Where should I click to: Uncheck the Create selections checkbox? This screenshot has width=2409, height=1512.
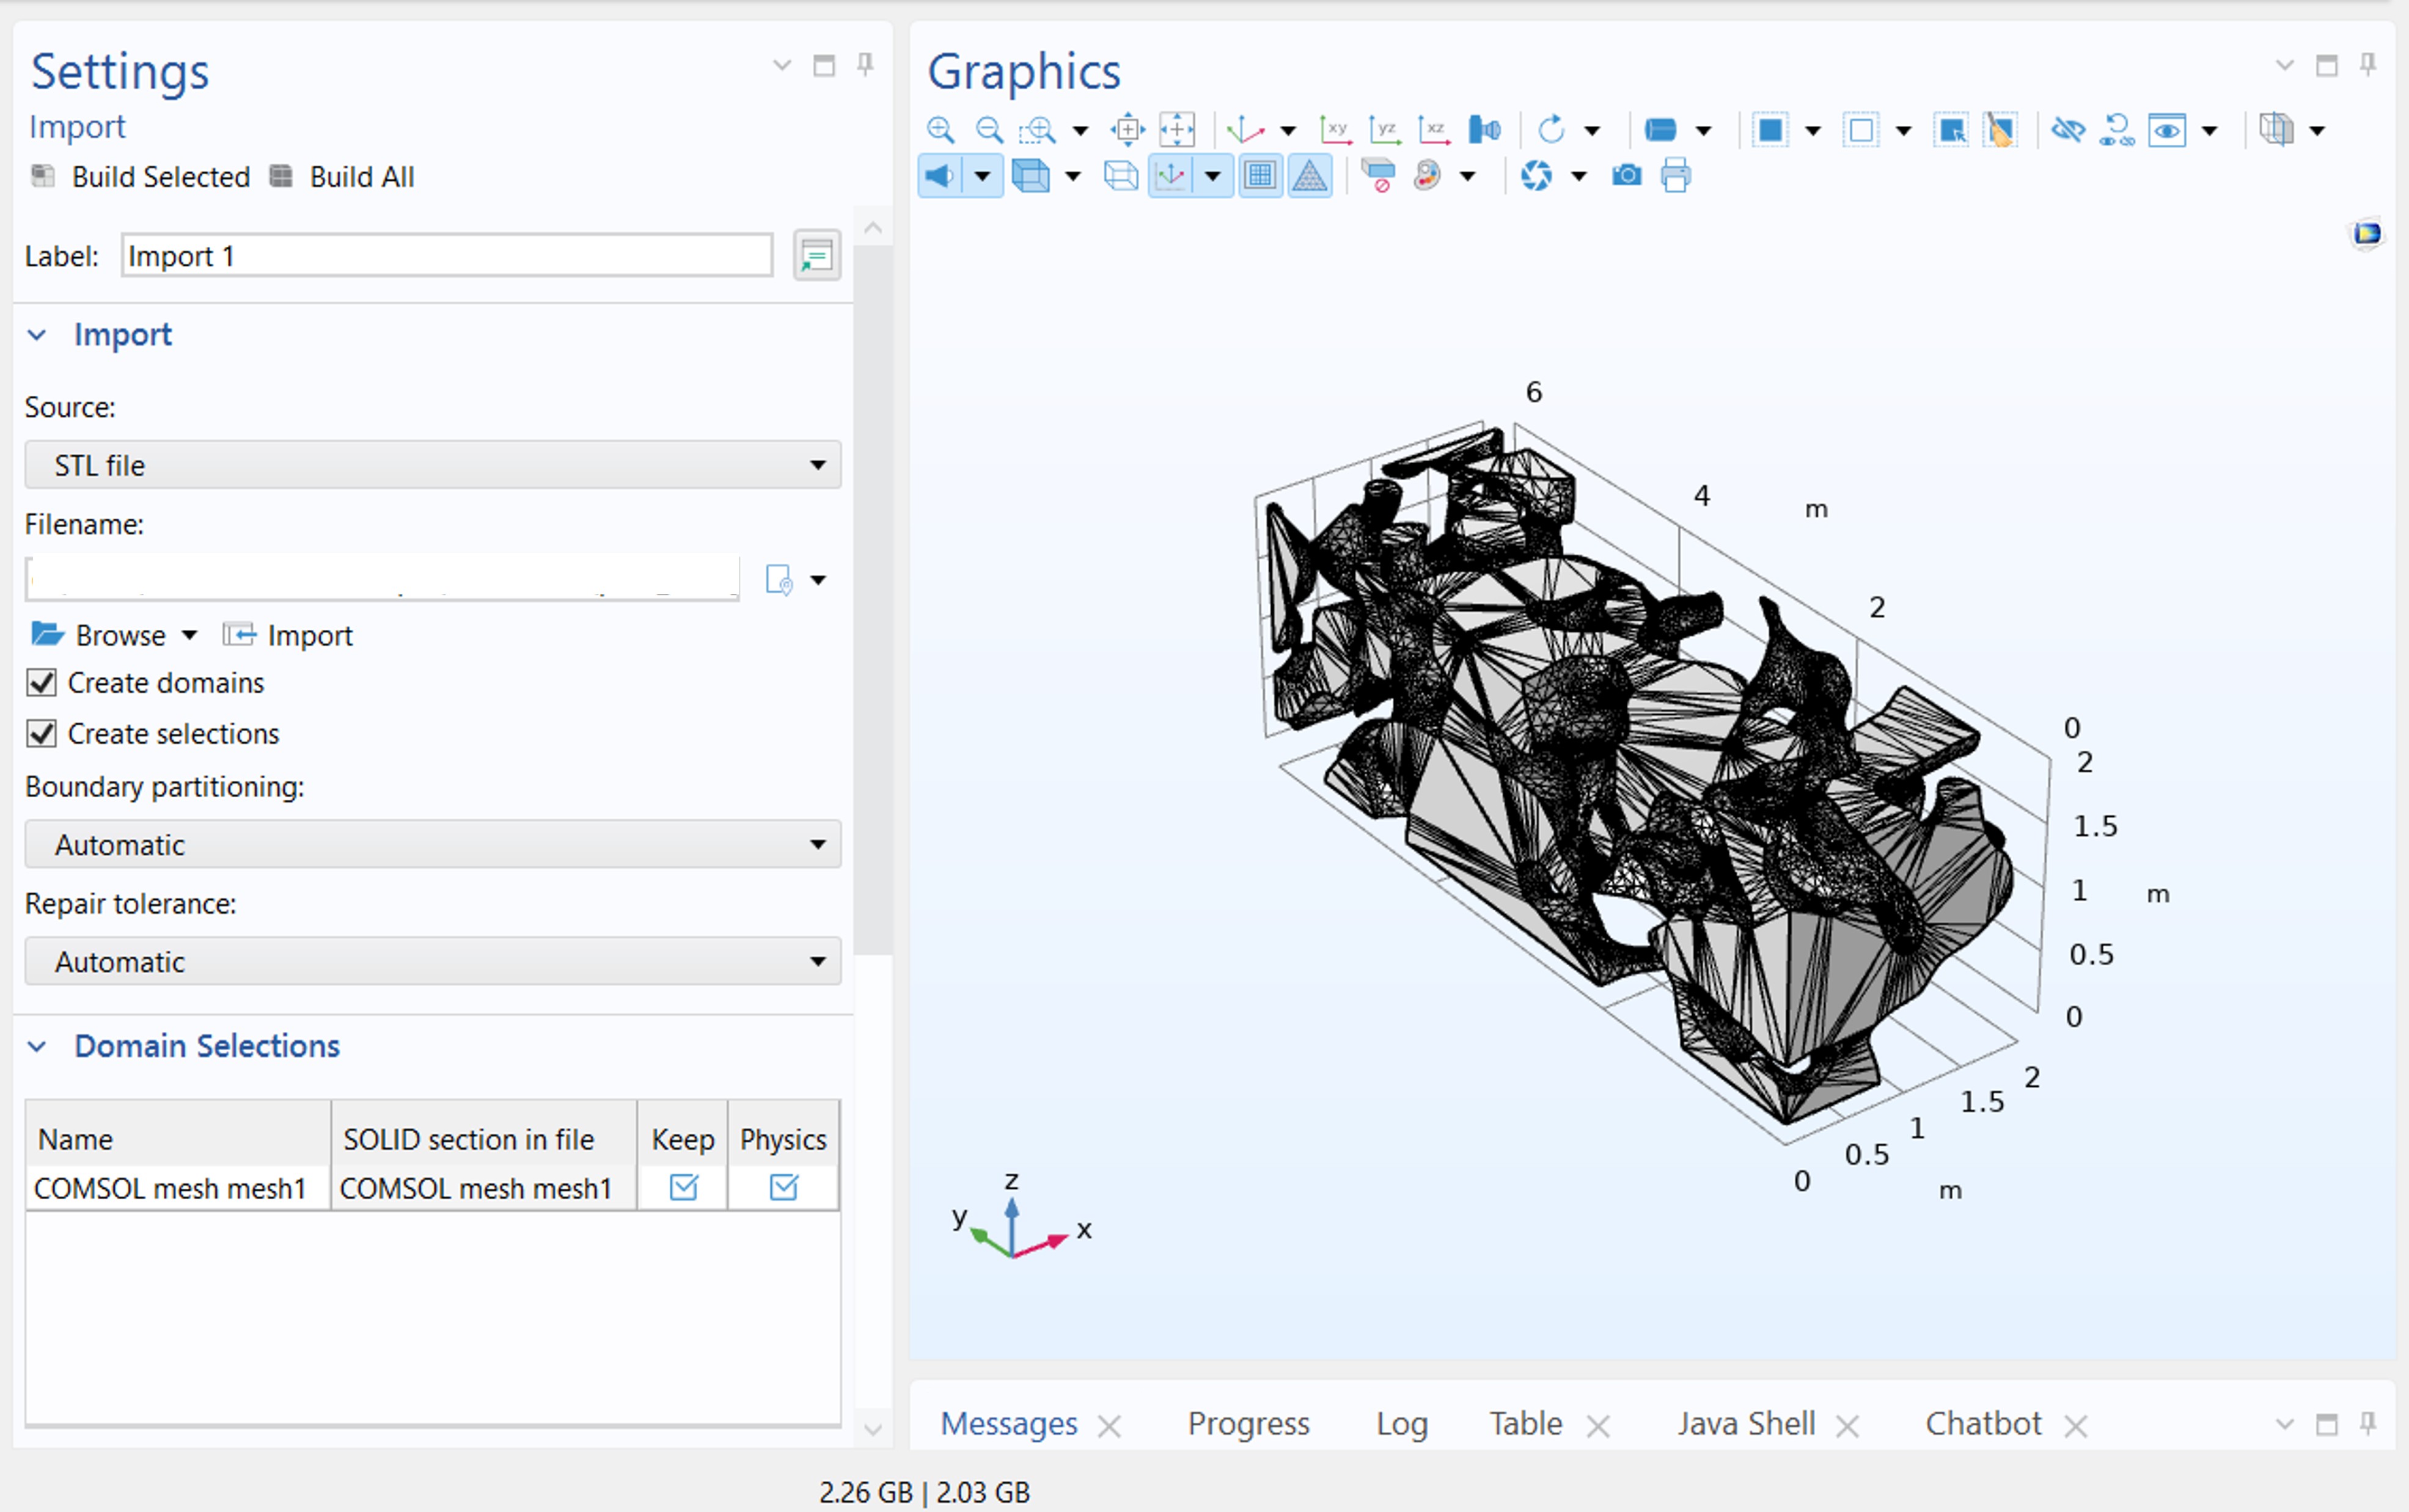point(42,734)
